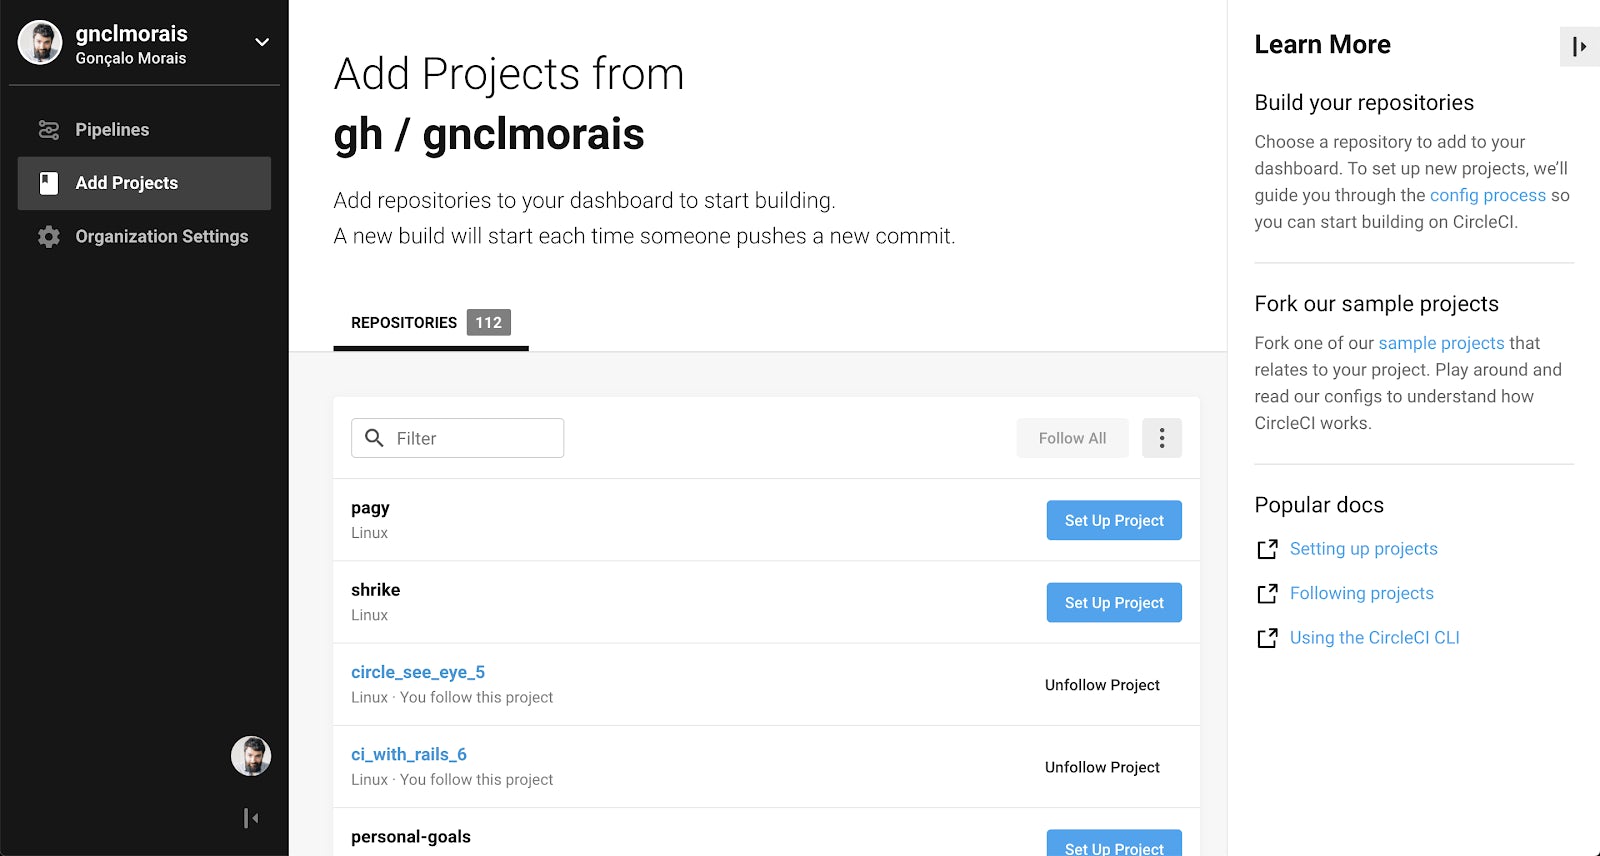Switch to the REPOSITORIES tab
The height and width of the screenshot is (856, 1600).
click(x=403, y=322)
